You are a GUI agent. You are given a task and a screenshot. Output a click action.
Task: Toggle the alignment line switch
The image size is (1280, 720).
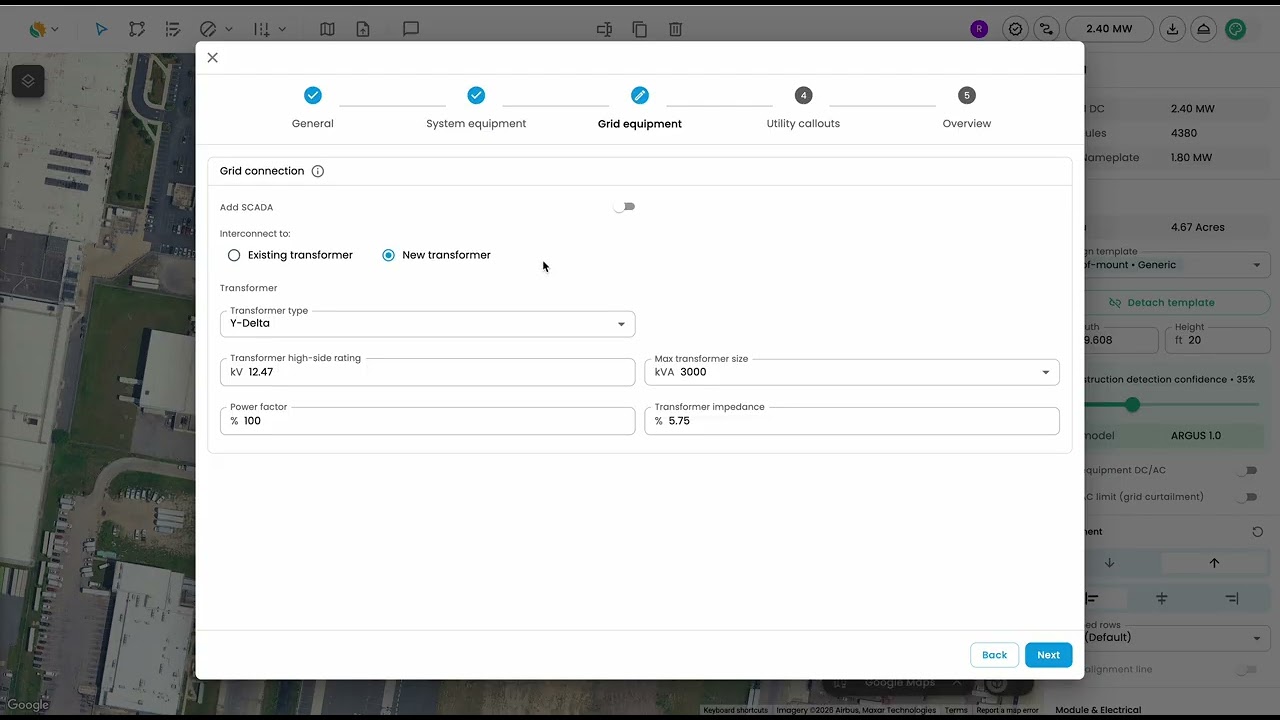point(1247,669)
